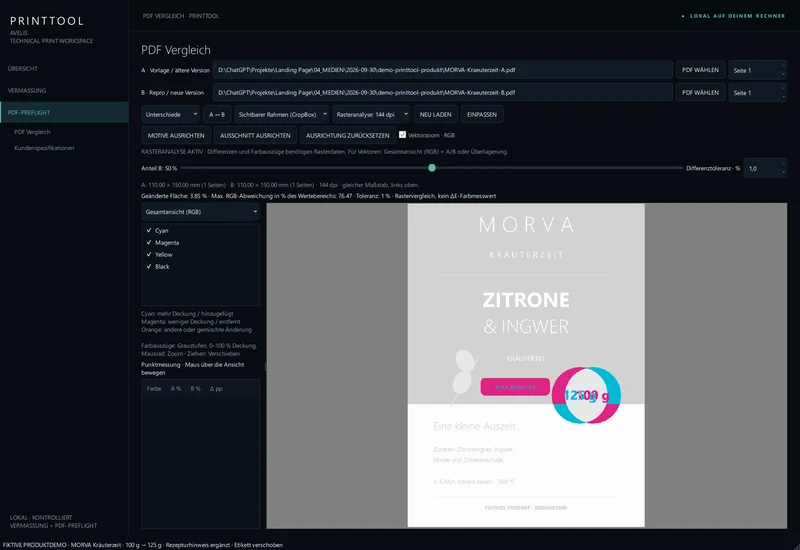Swap files with the A ↔ B button
Screen dimensions: 800x550
[x=217, y=114]
